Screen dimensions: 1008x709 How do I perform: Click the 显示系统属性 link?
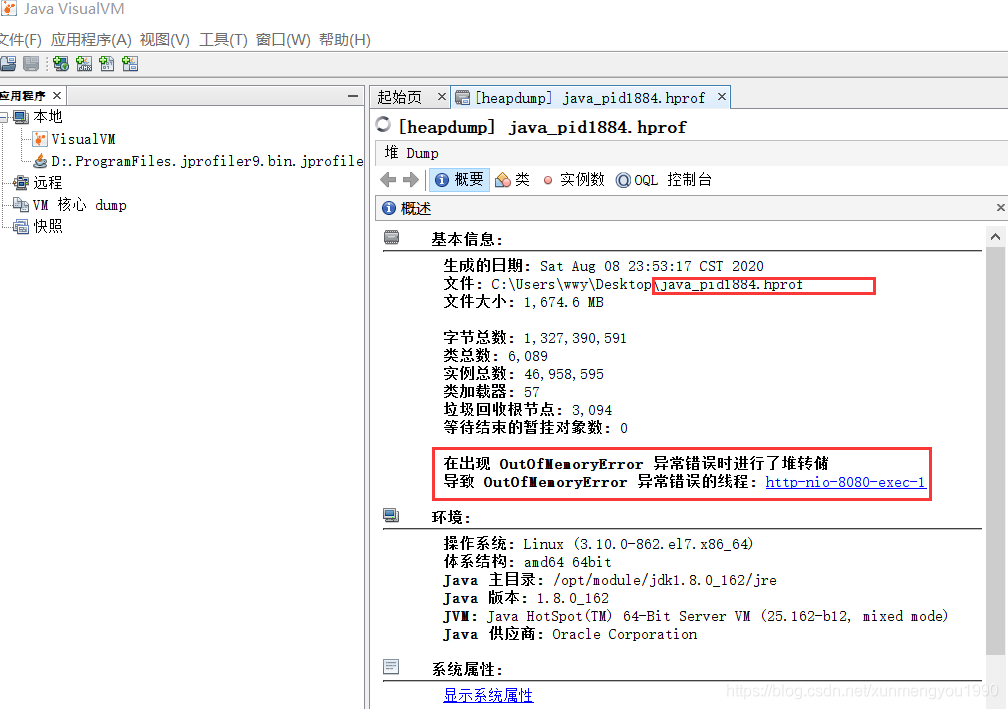[x=488, y=696]
